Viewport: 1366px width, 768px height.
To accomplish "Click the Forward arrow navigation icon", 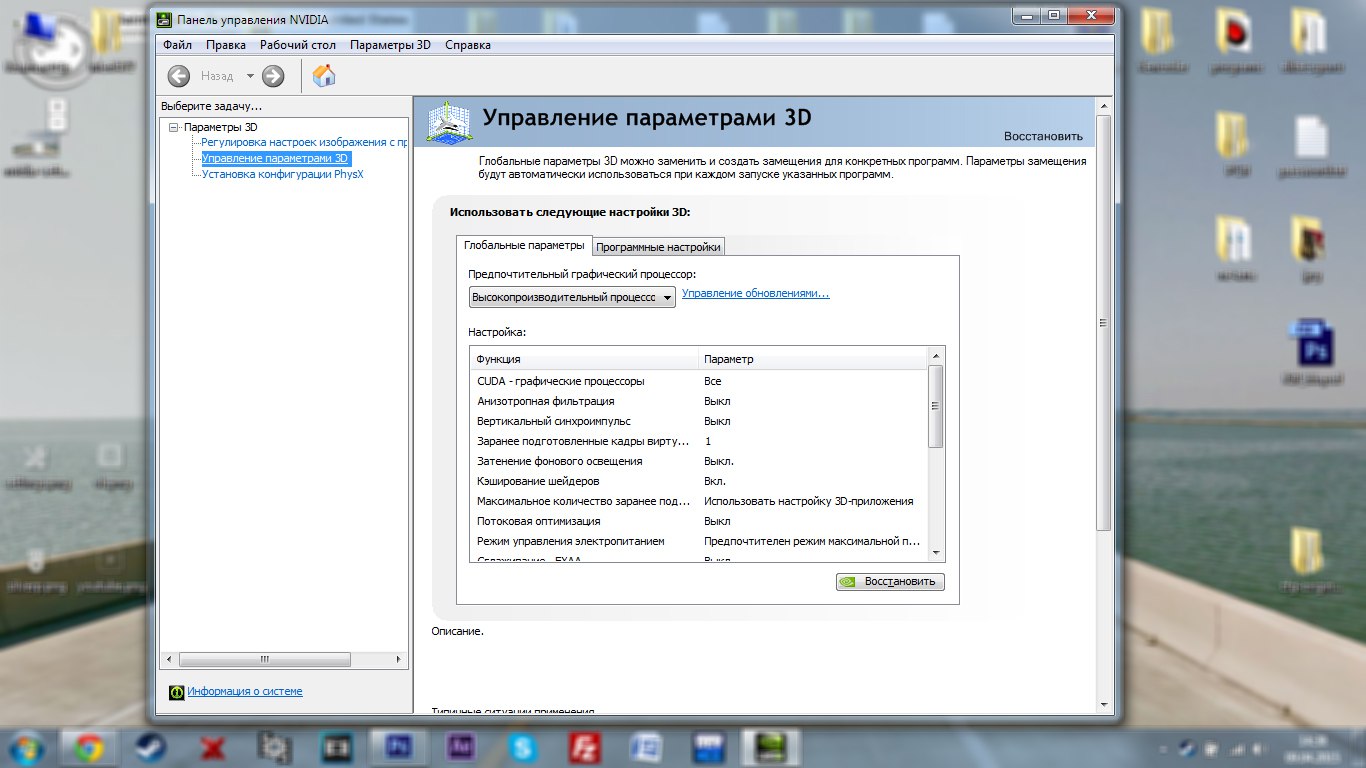I will (x=273, y=76).
